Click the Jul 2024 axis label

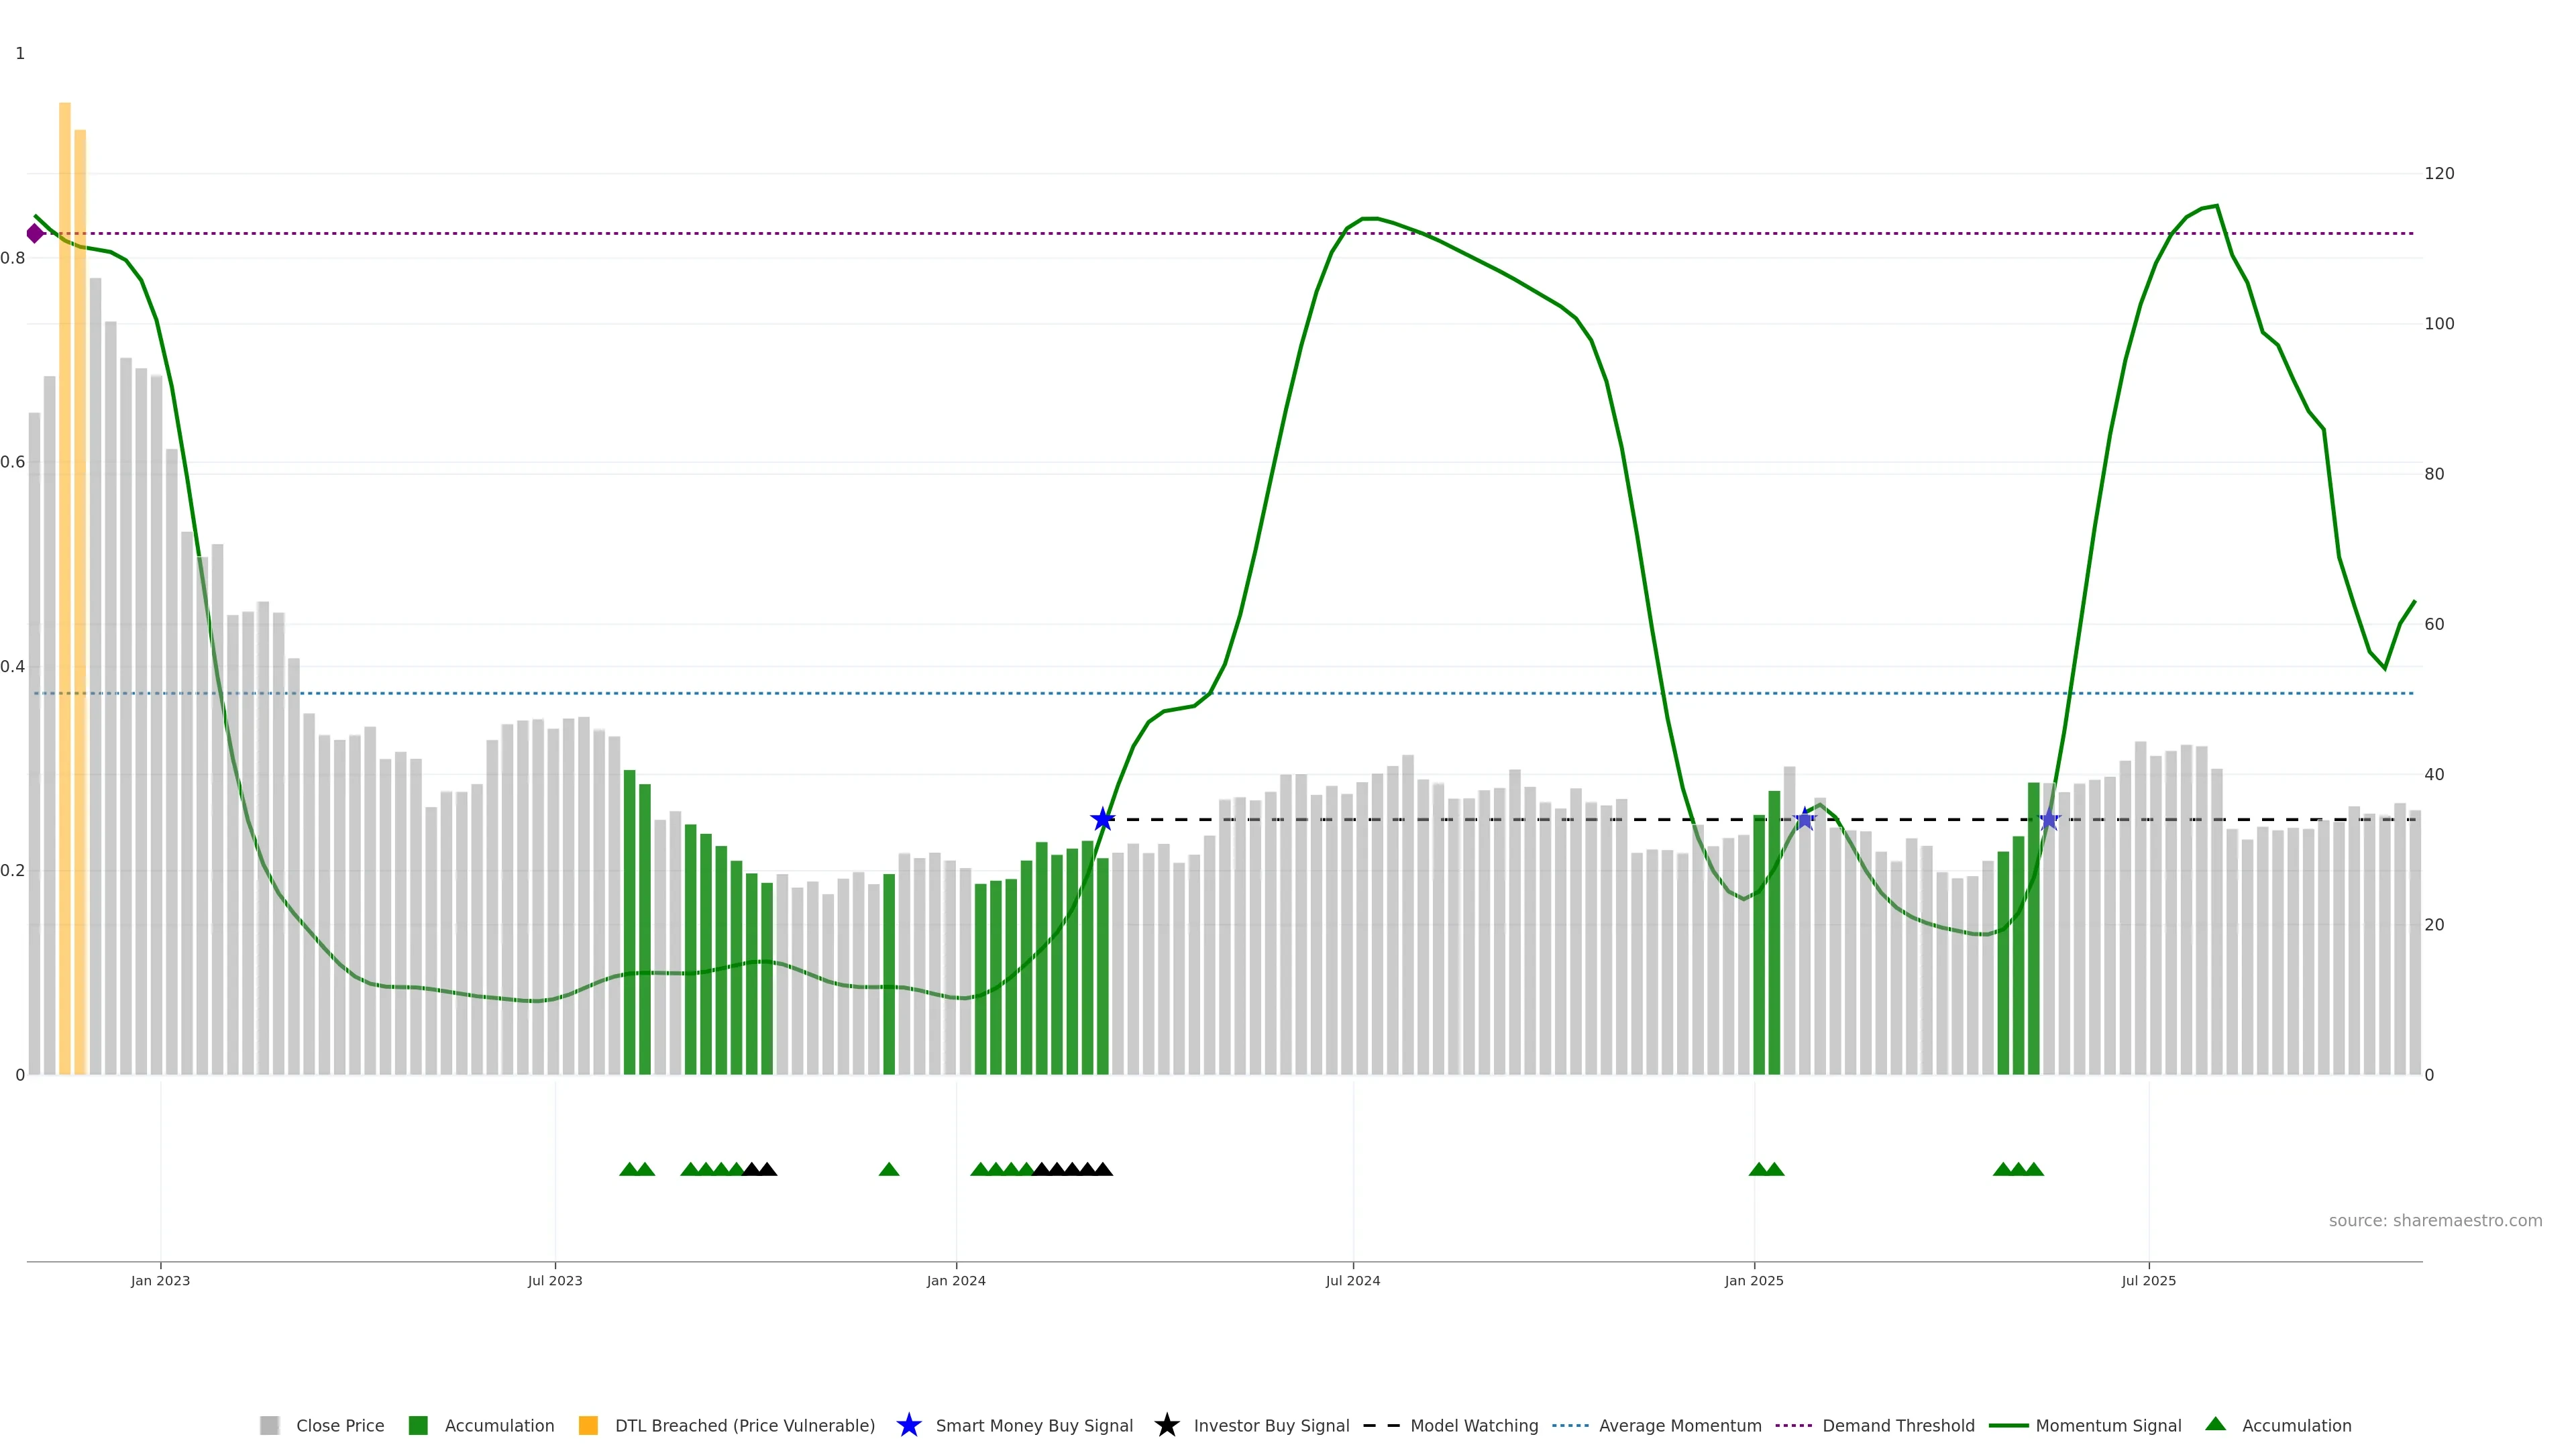pyautogui.click(x=1352, y=1280)
